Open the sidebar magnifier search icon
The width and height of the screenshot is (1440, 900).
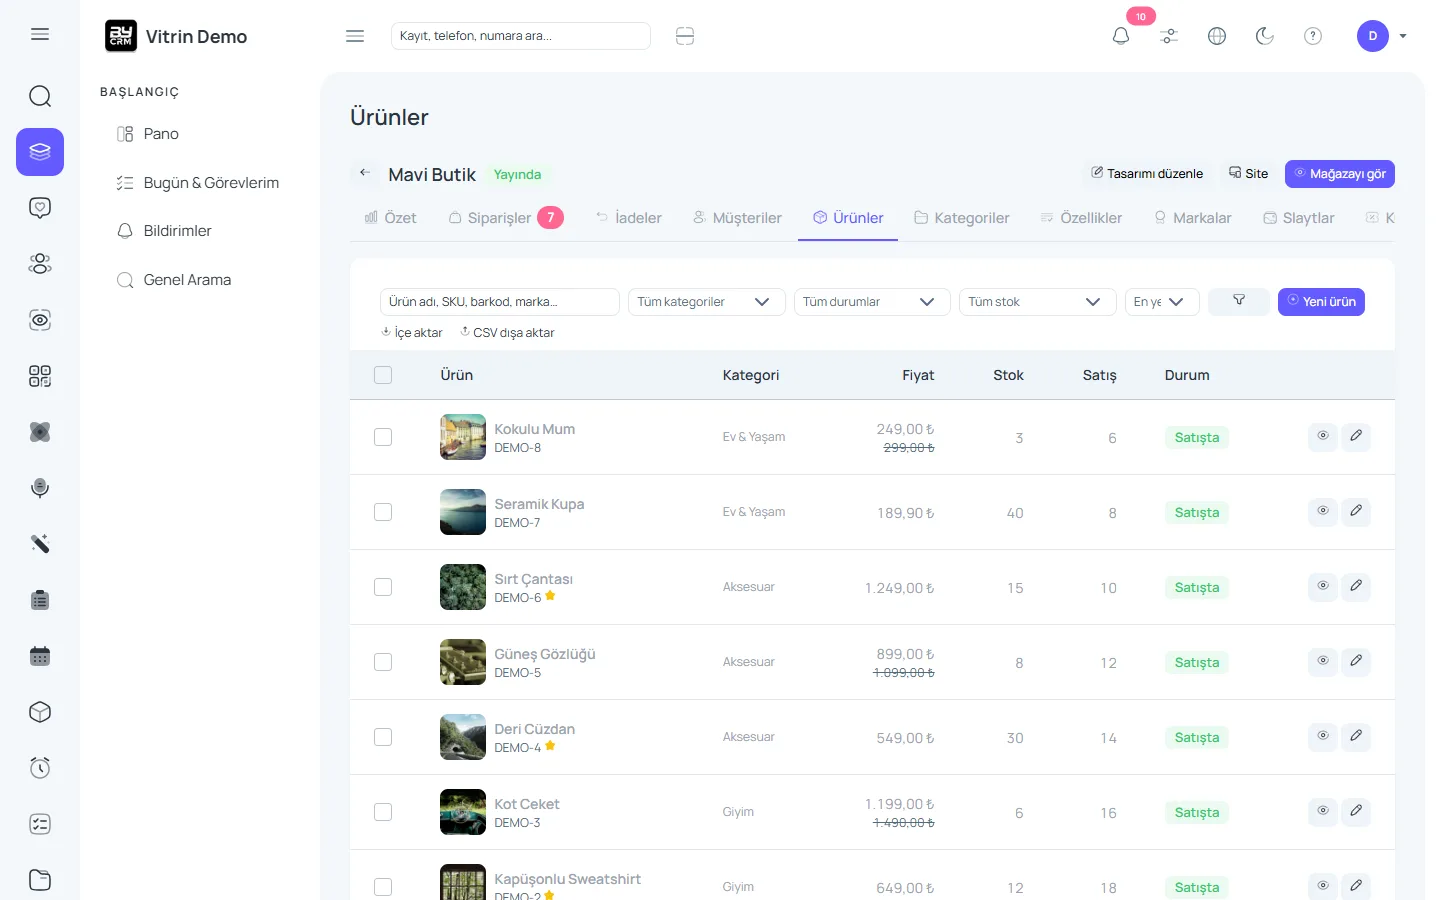click(40, 96)
